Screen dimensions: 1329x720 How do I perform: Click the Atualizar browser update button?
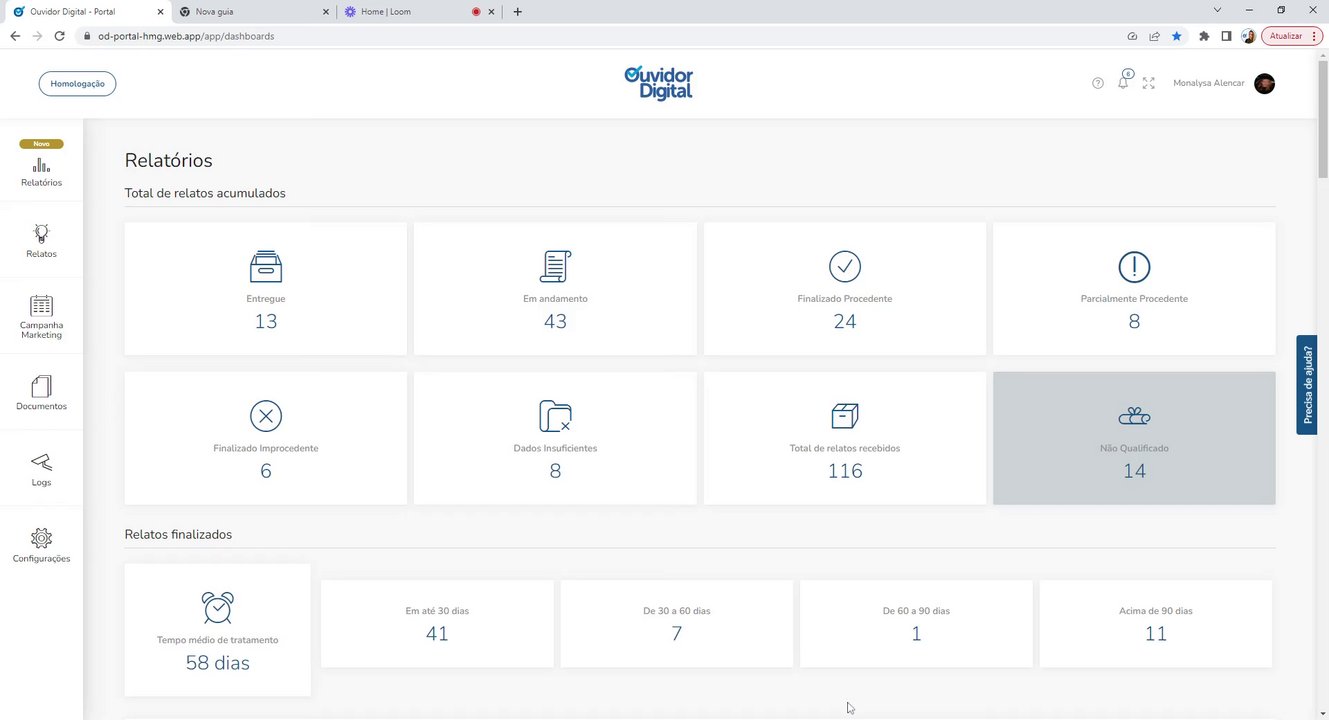tap(1292, 36)
